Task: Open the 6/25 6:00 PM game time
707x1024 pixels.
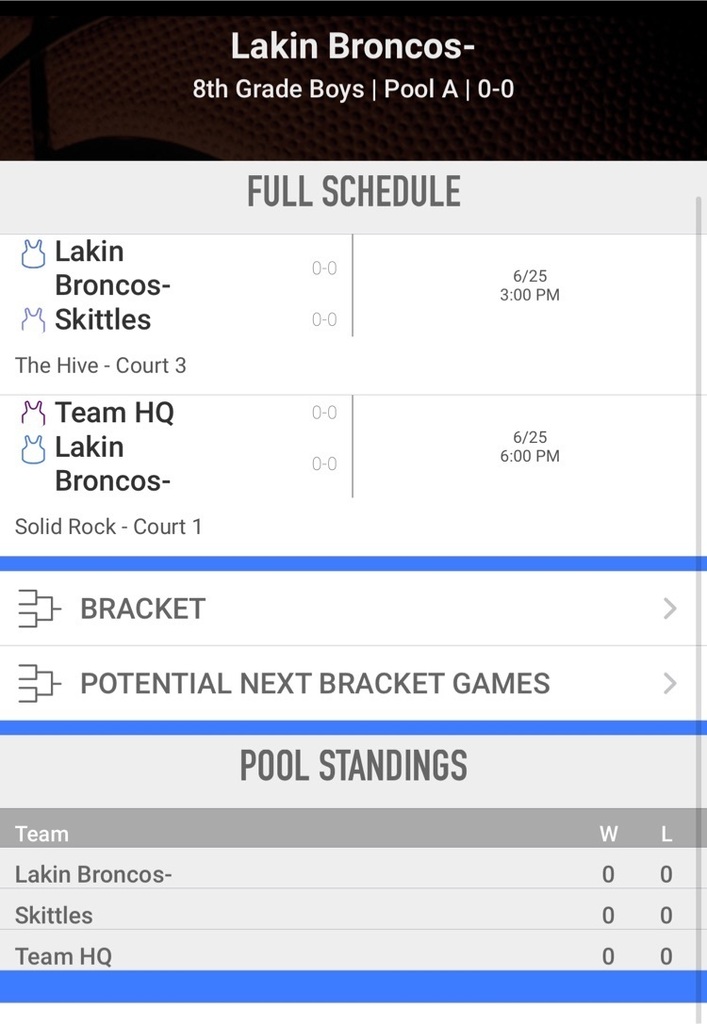Action: click(529, 447)
